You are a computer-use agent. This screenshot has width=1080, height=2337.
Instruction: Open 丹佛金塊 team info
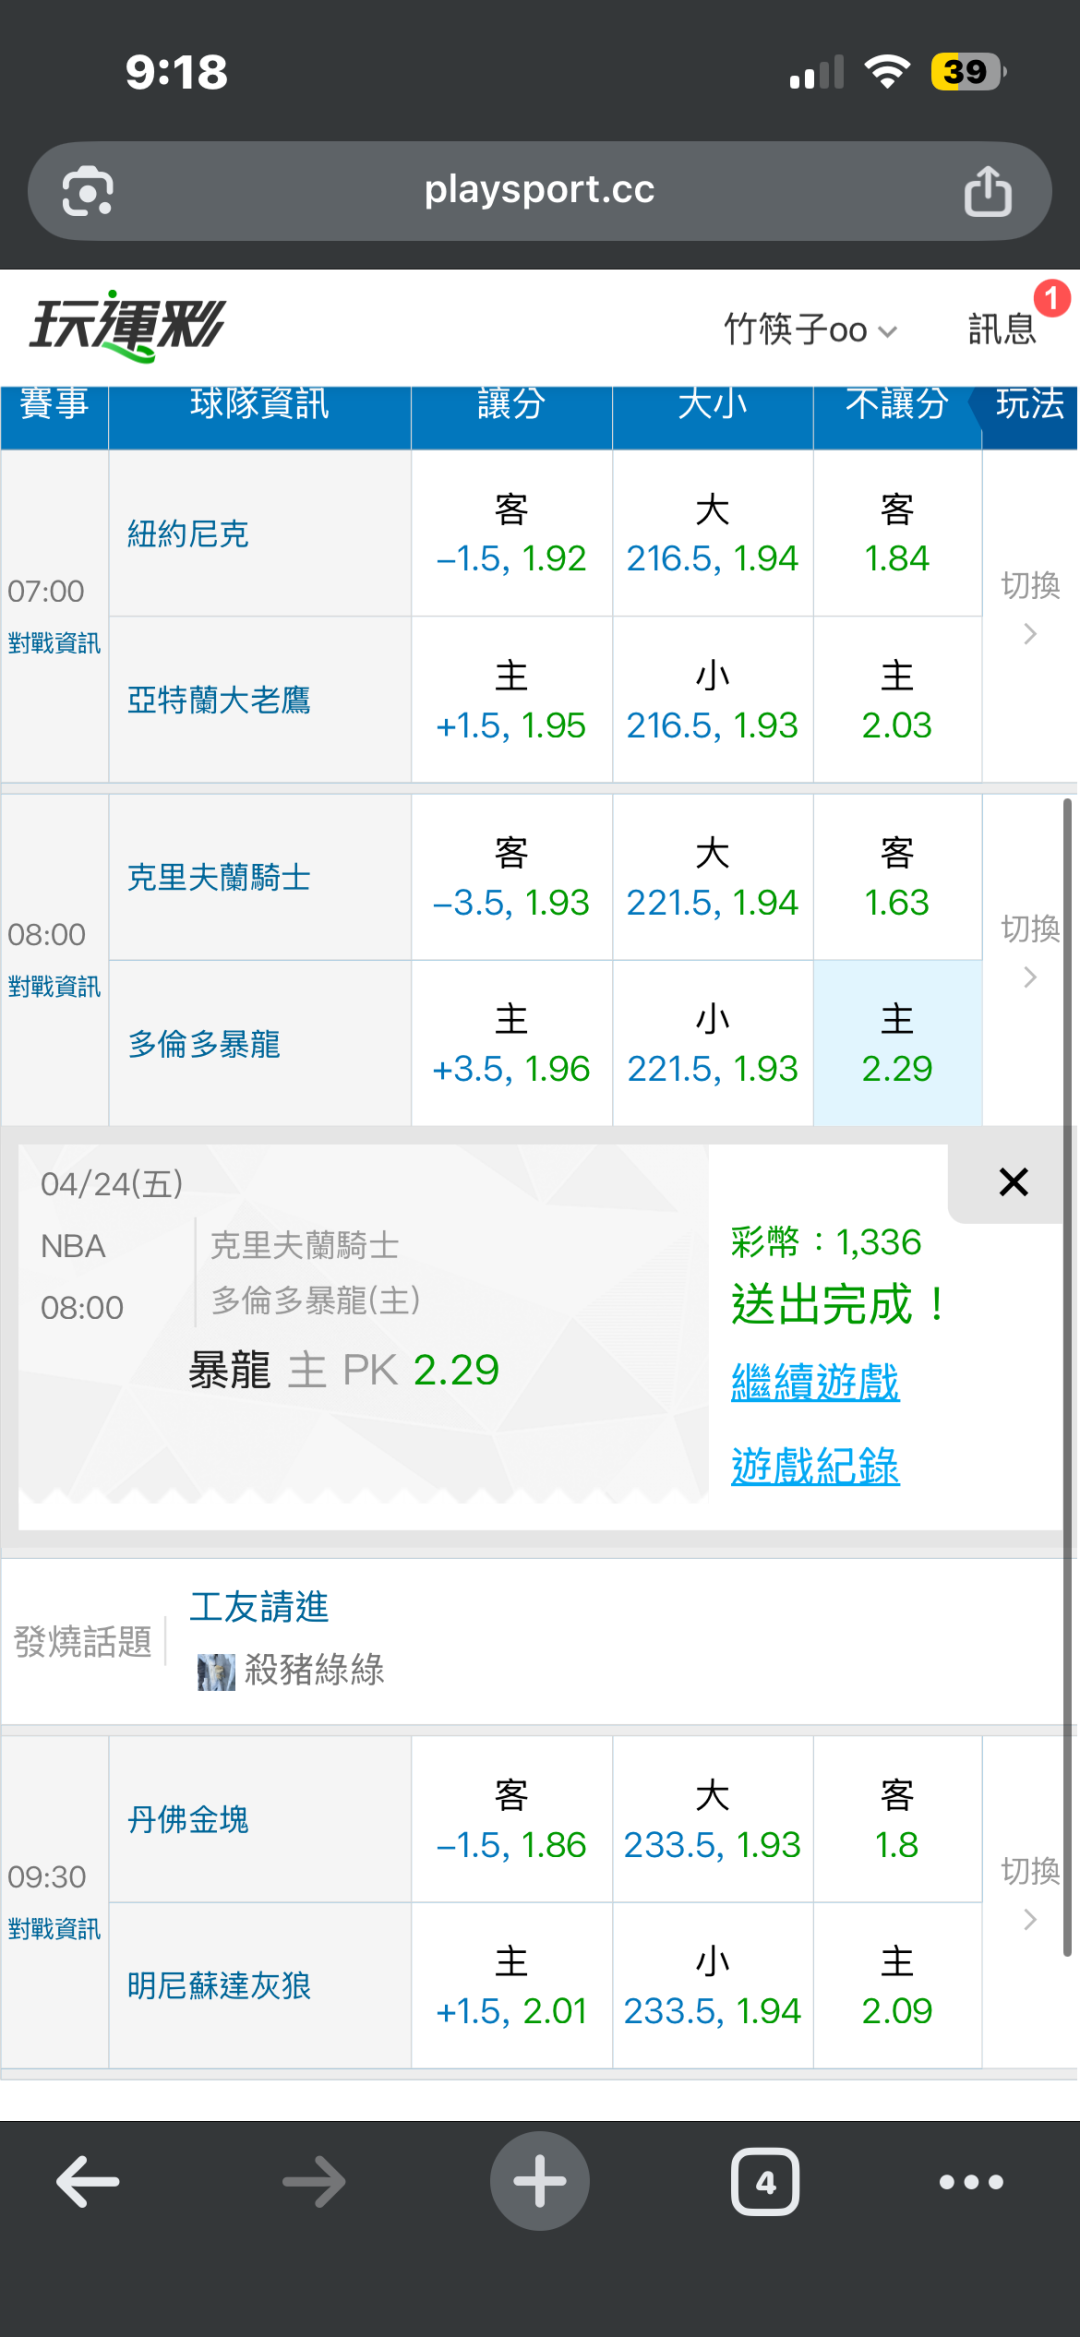coord(188,1820)
